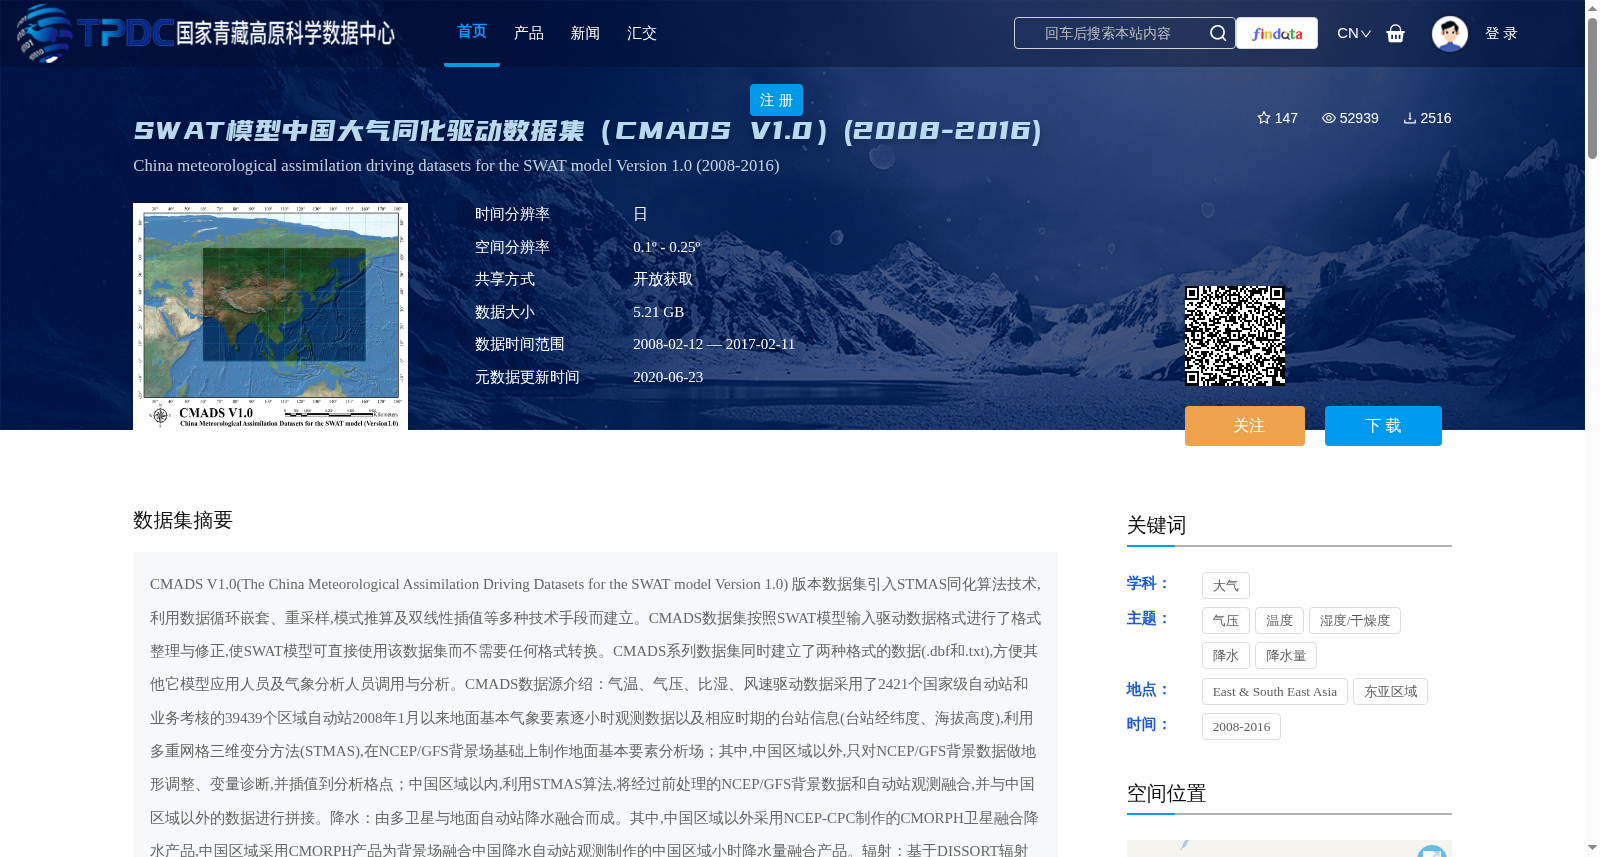
Task: Select the 降水量 theme tag
Action: (x=1286, y=656)
